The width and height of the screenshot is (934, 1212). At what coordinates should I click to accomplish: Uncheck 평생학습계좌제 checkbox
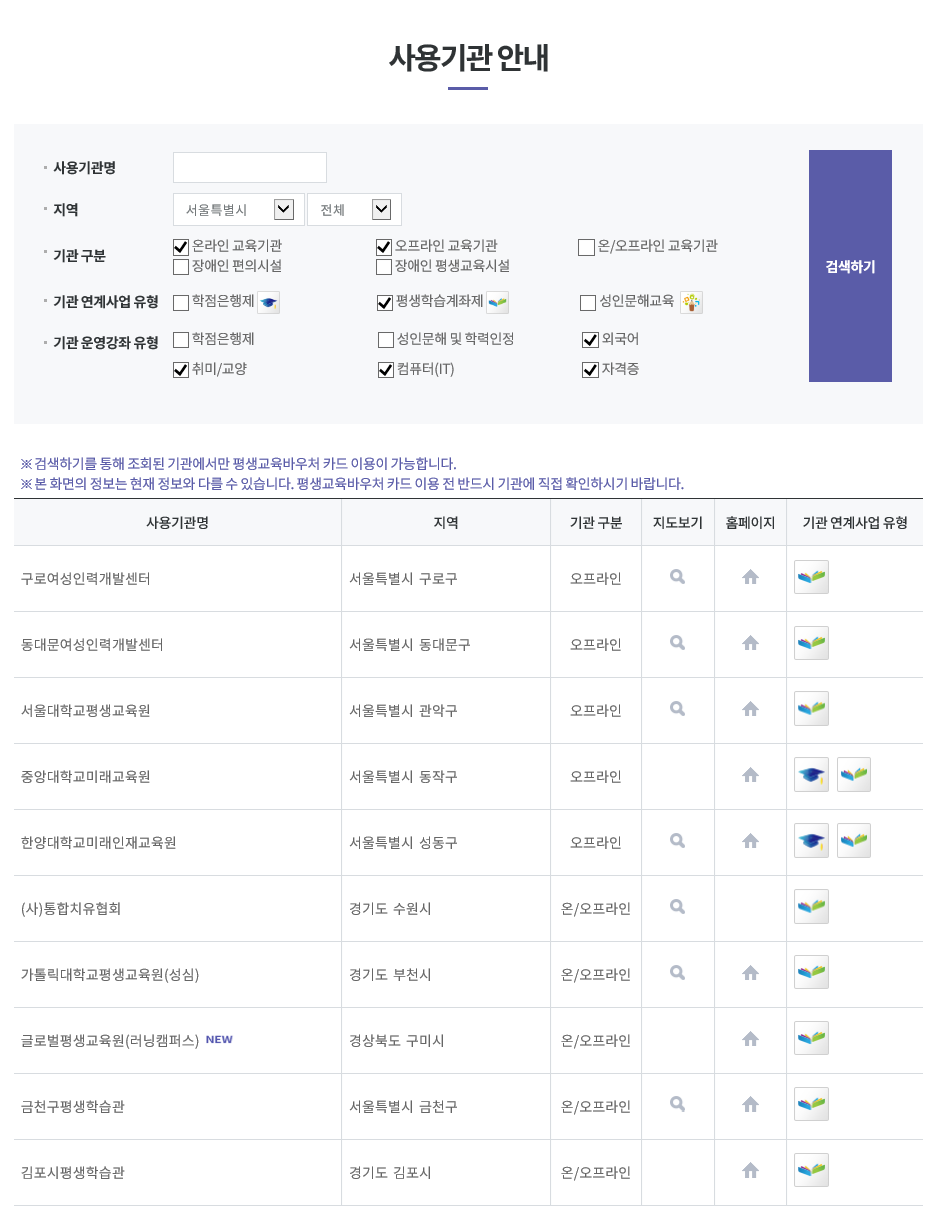384,302
